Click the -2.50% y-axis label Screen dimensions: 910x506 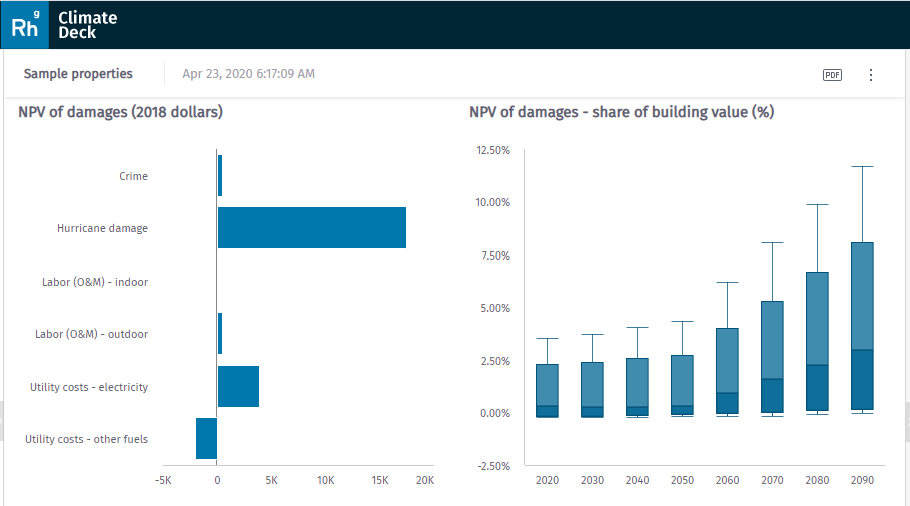point(493,466)
